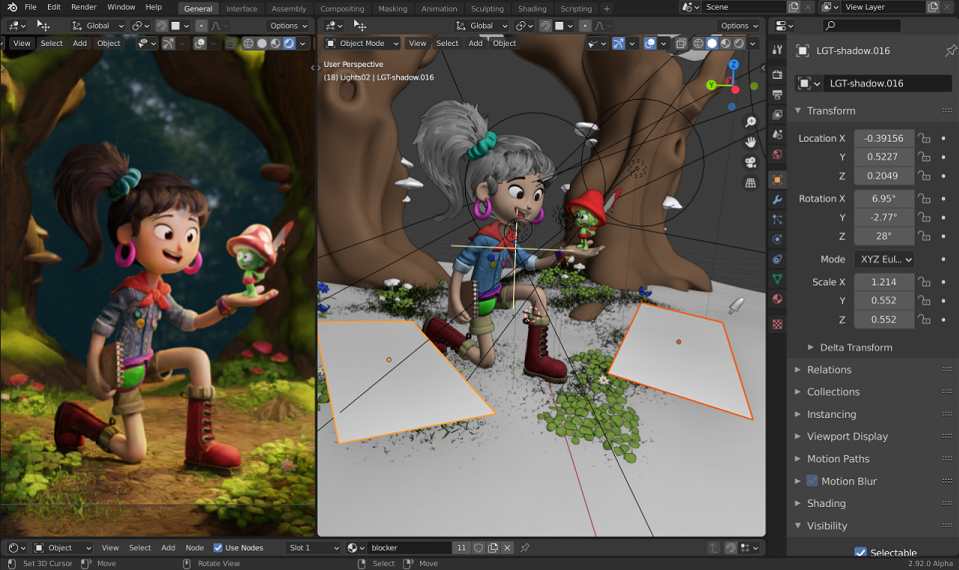Open the Physics properties tab
The width and height of the screenshot is (959, 570).
(777, 239)
